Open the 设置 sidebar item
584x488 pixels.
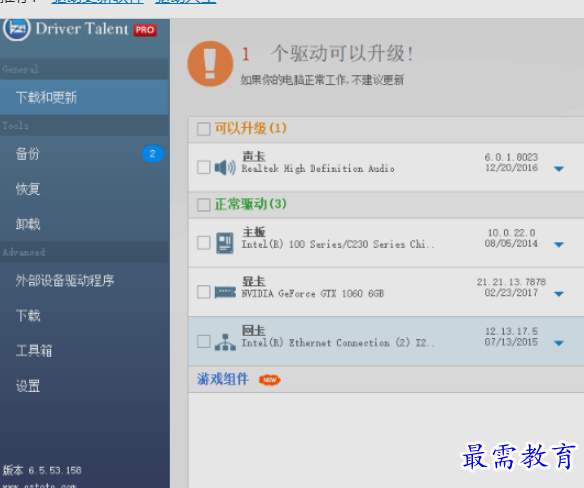tap(85, 386)
